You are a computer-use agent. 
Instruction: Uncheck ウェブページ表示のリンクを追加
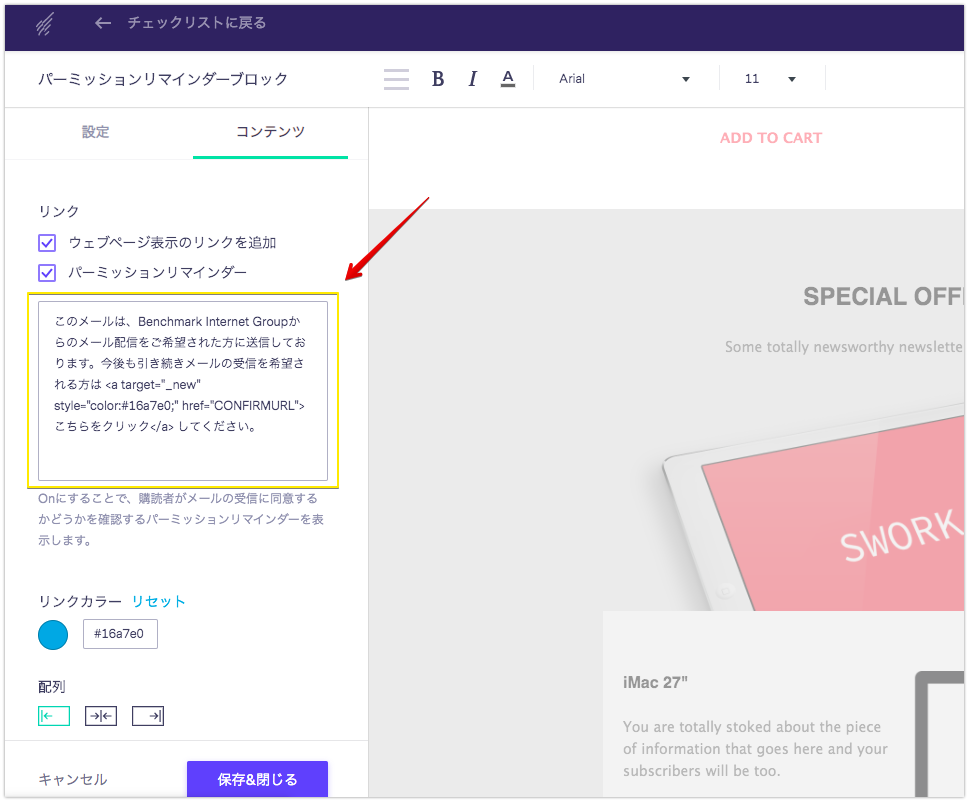46,242
